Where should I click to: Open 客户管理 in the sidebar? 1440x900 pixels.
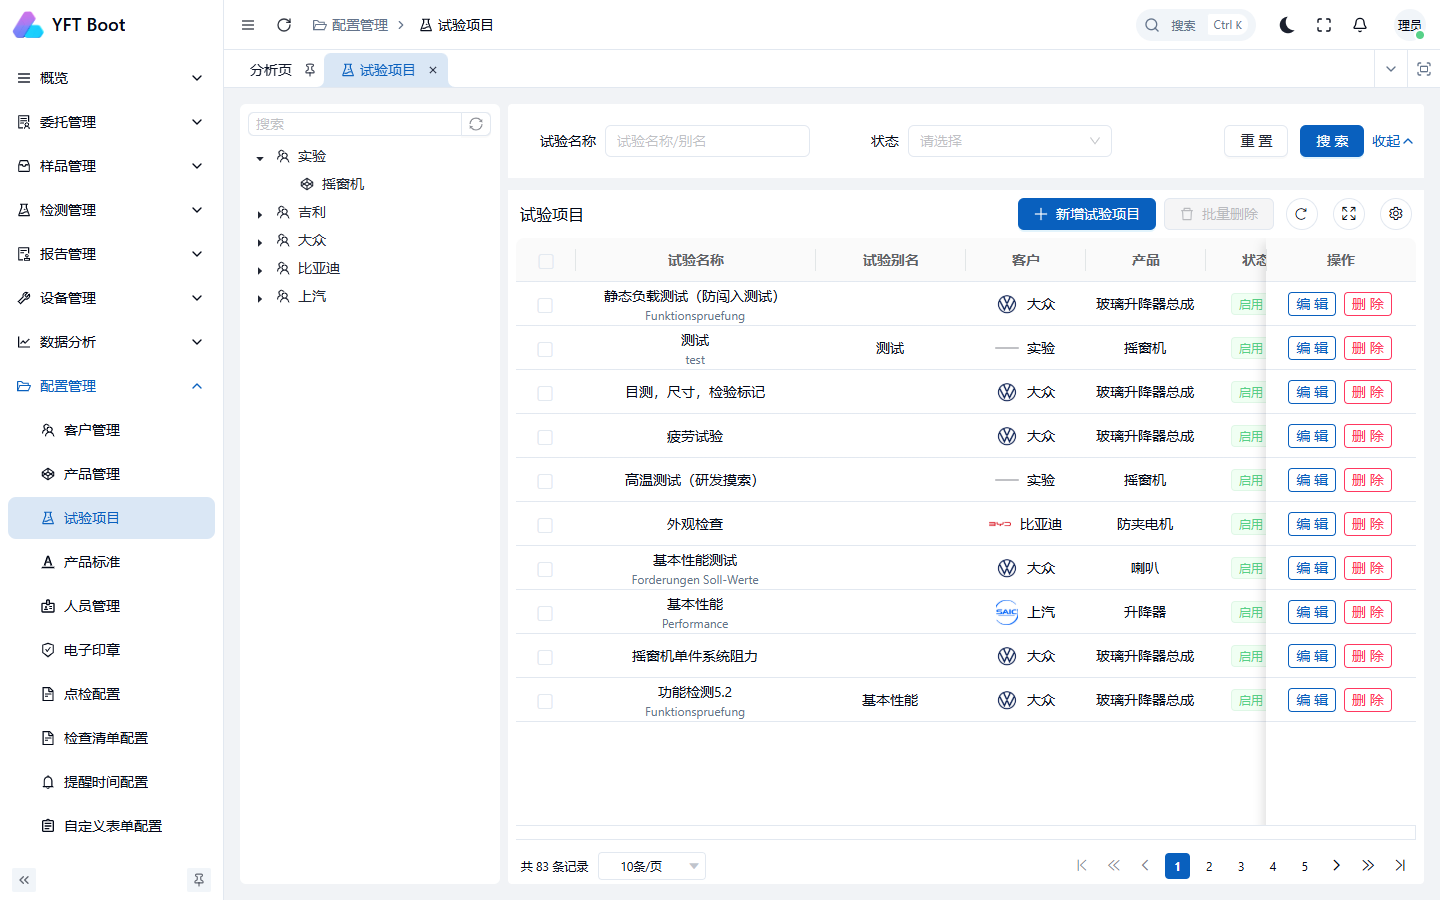click(x=111, y=430)
